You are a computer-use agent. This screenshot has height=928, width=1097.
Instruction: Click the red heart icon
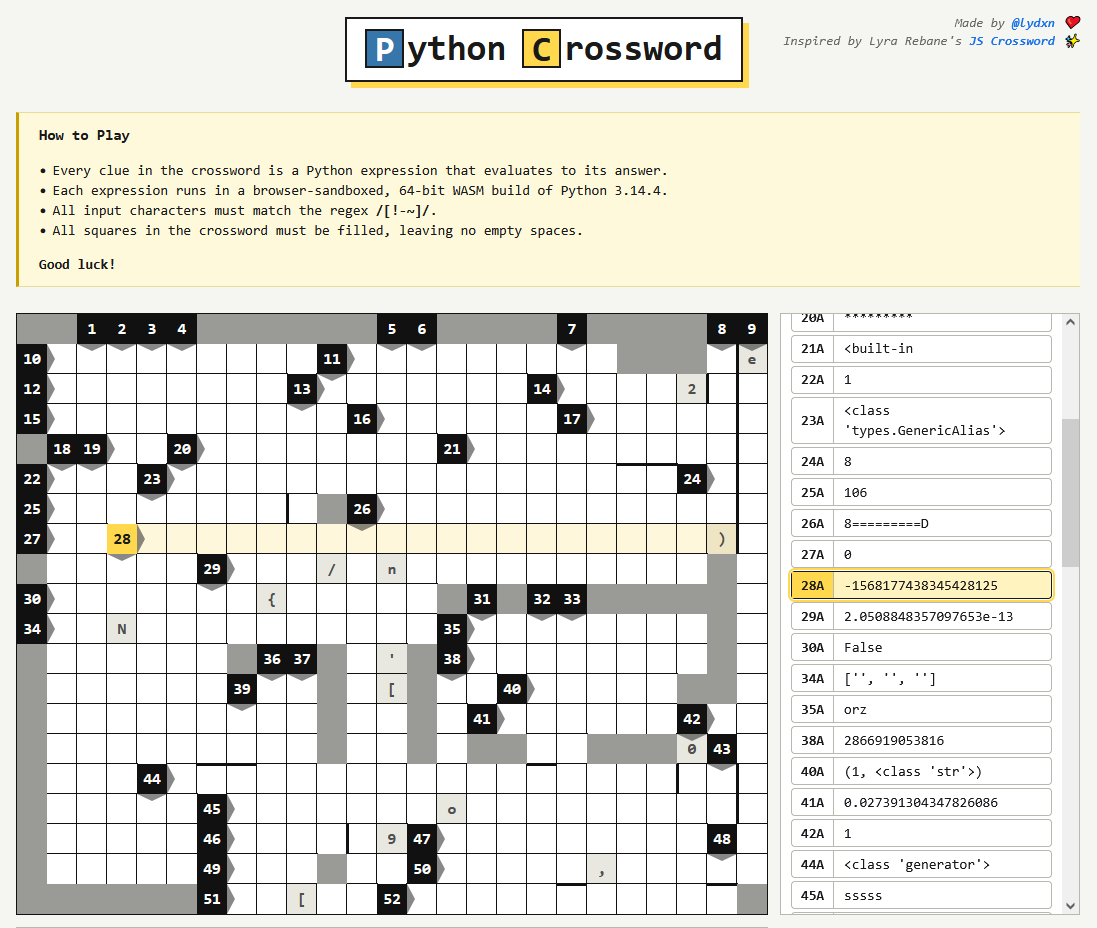[x=1073, y=22]
